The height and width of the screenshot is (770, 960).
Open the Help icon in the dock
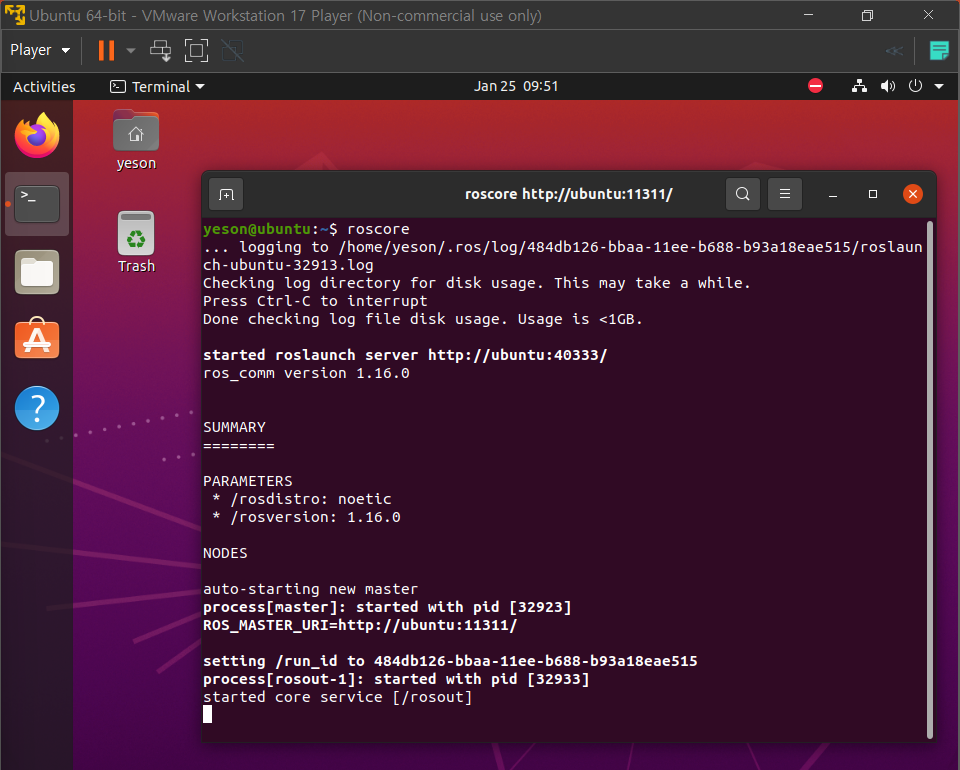[x=37, y=408]
